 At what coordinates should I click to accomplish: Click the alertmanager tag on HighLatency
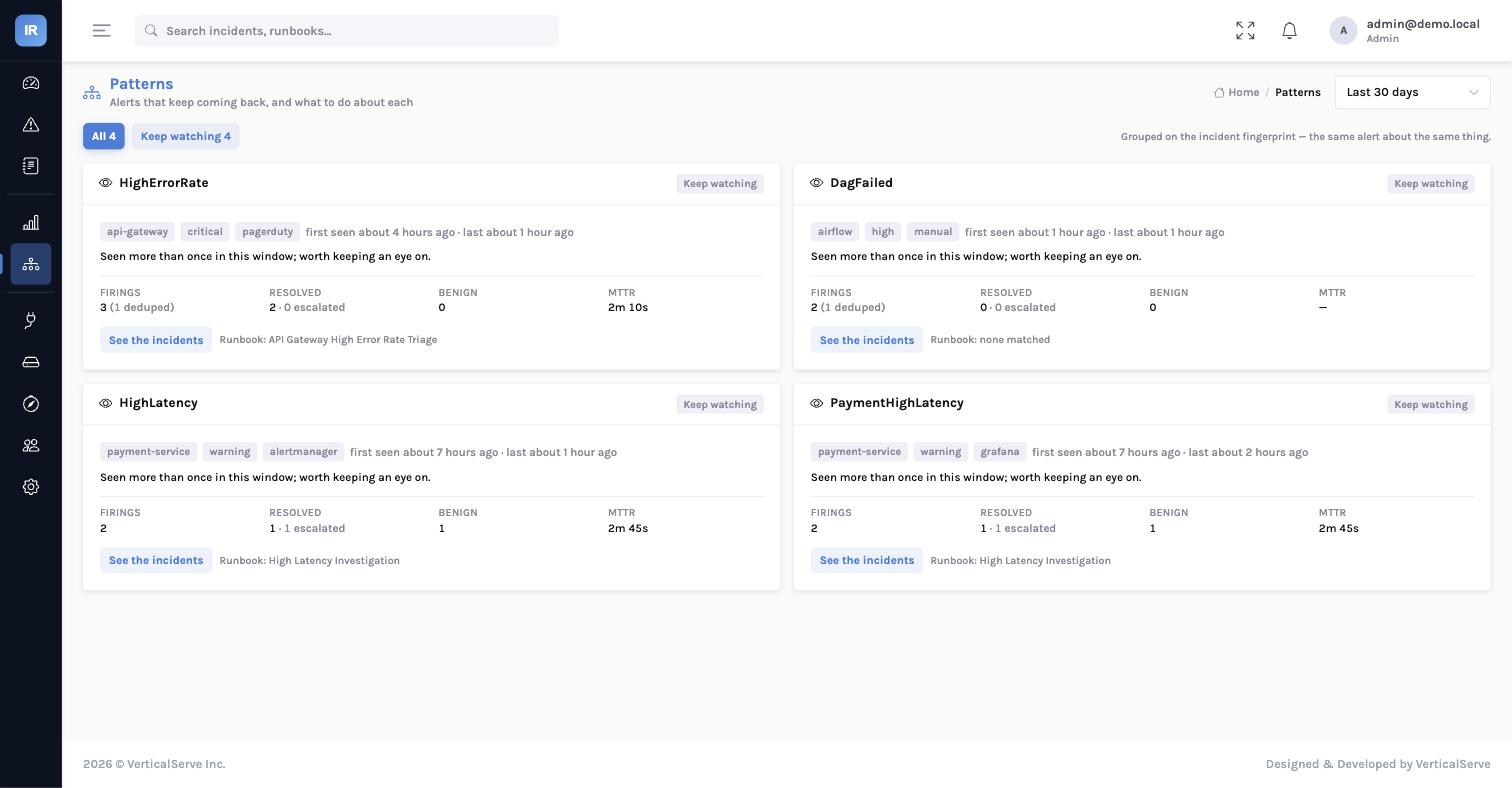pos(303,452)
